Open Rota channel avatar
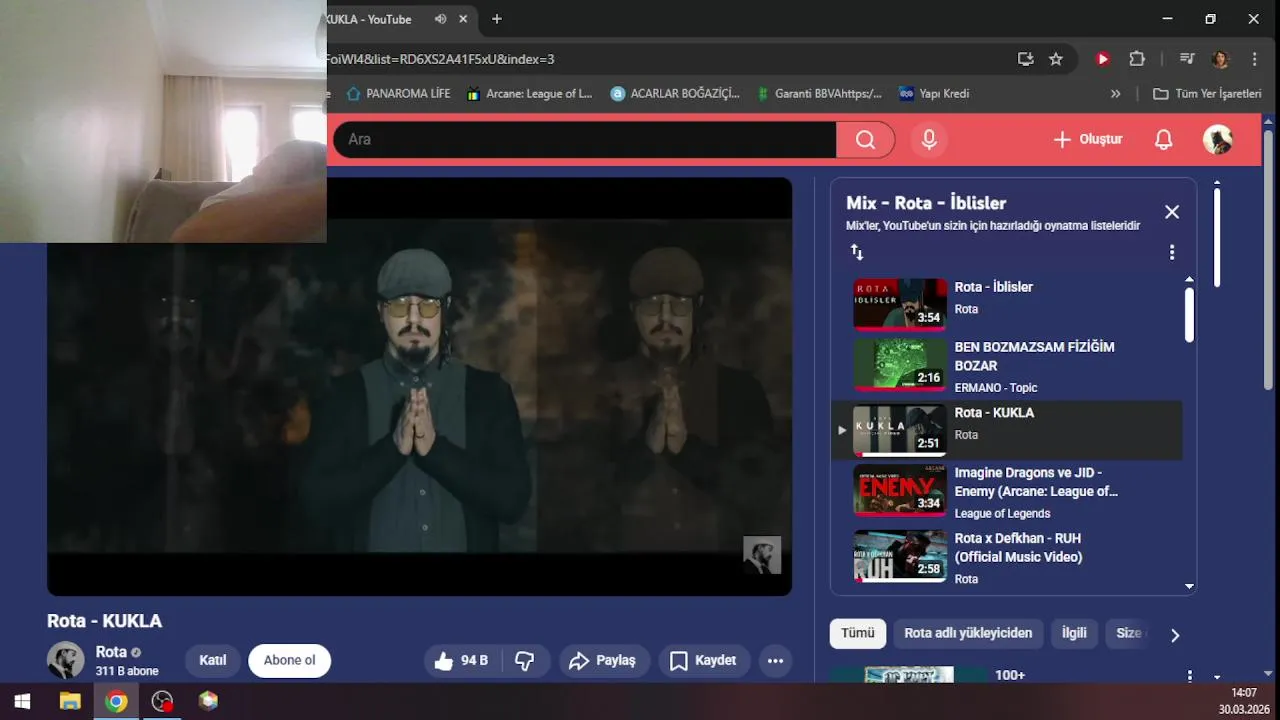The width and height of the screenshot is (1280, 720). pyautogui.click(x=66, y=661)
